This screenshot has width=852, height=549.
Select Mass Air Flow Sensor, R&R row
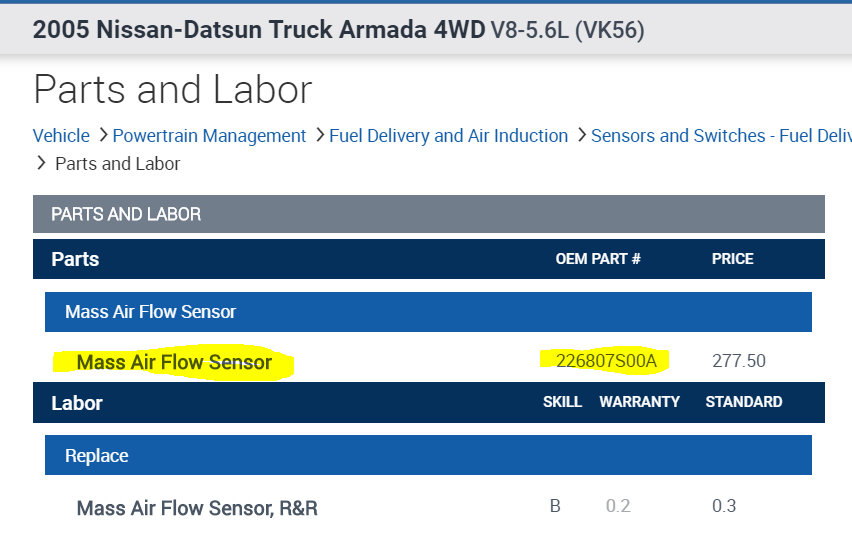coord(197,508)
